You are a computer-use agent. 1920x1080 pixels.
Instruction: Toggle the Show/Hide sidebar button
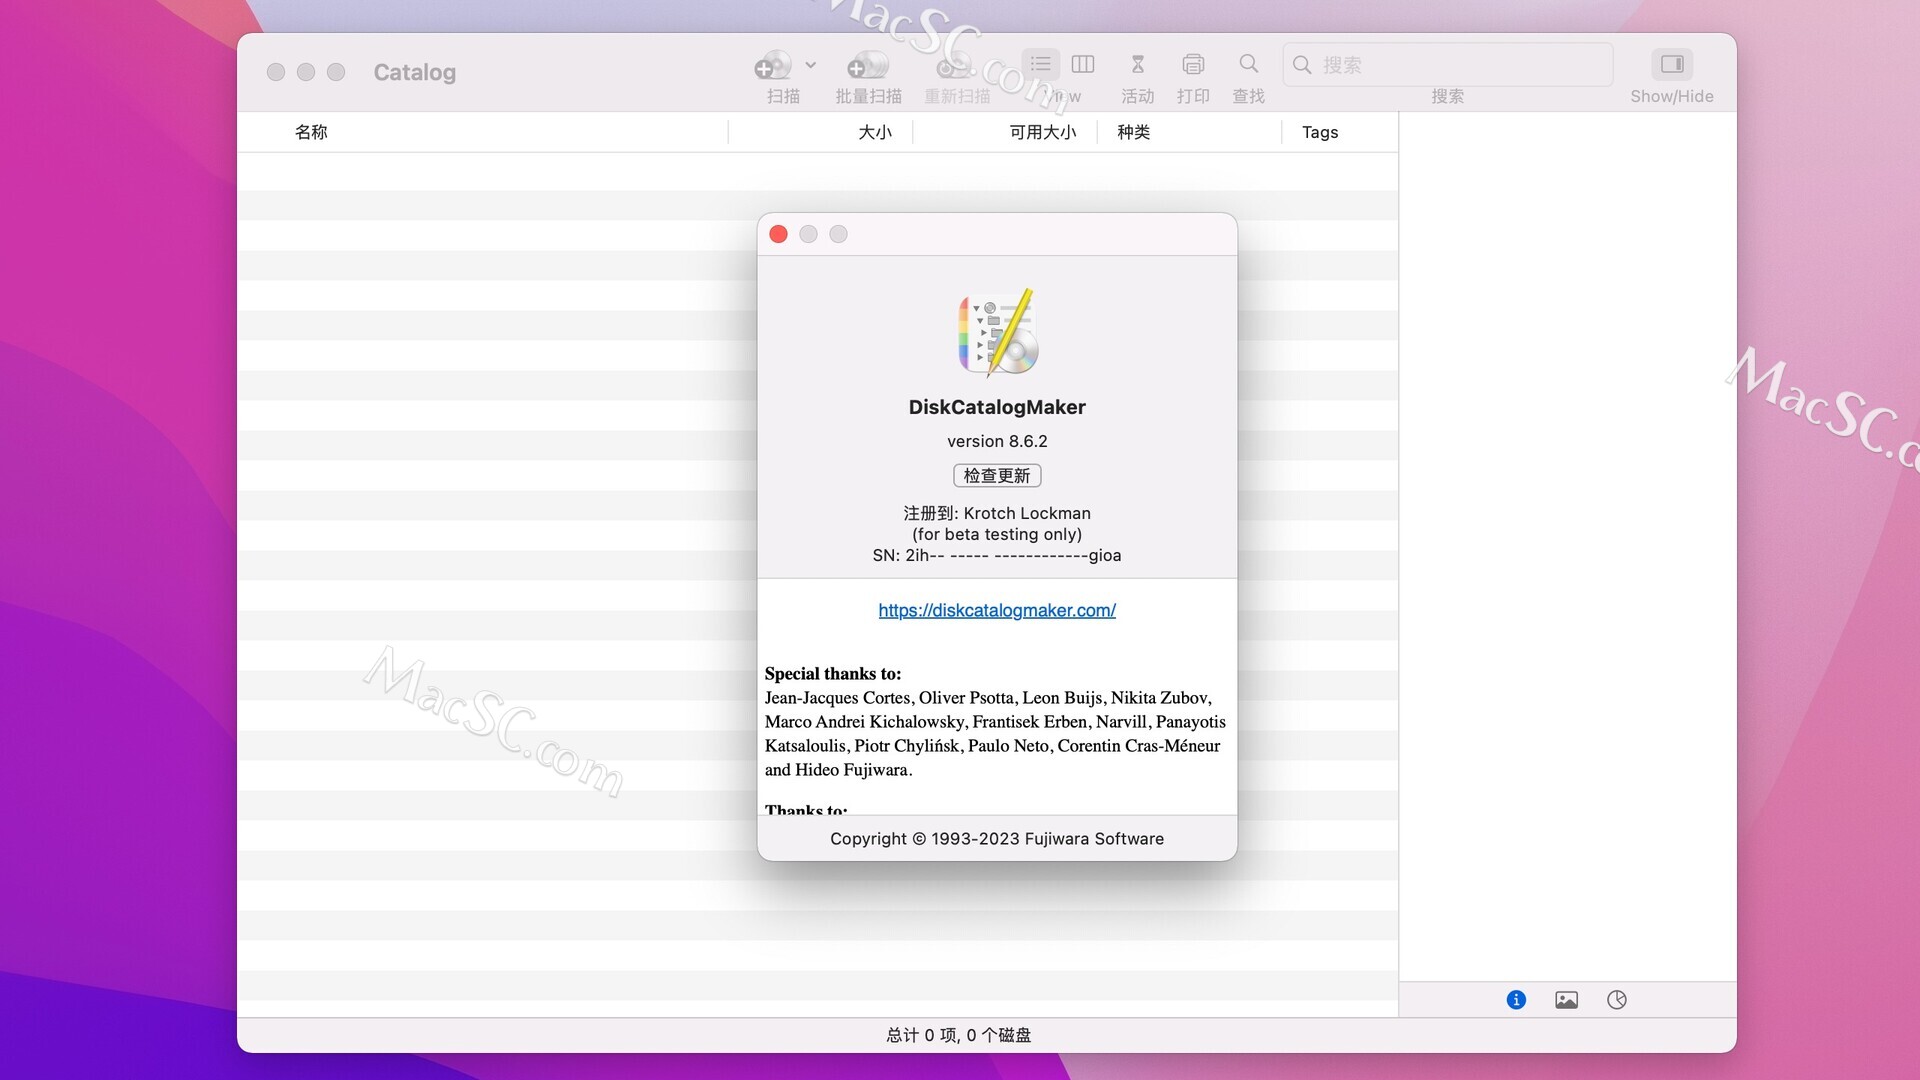[x=1671, y=64]
